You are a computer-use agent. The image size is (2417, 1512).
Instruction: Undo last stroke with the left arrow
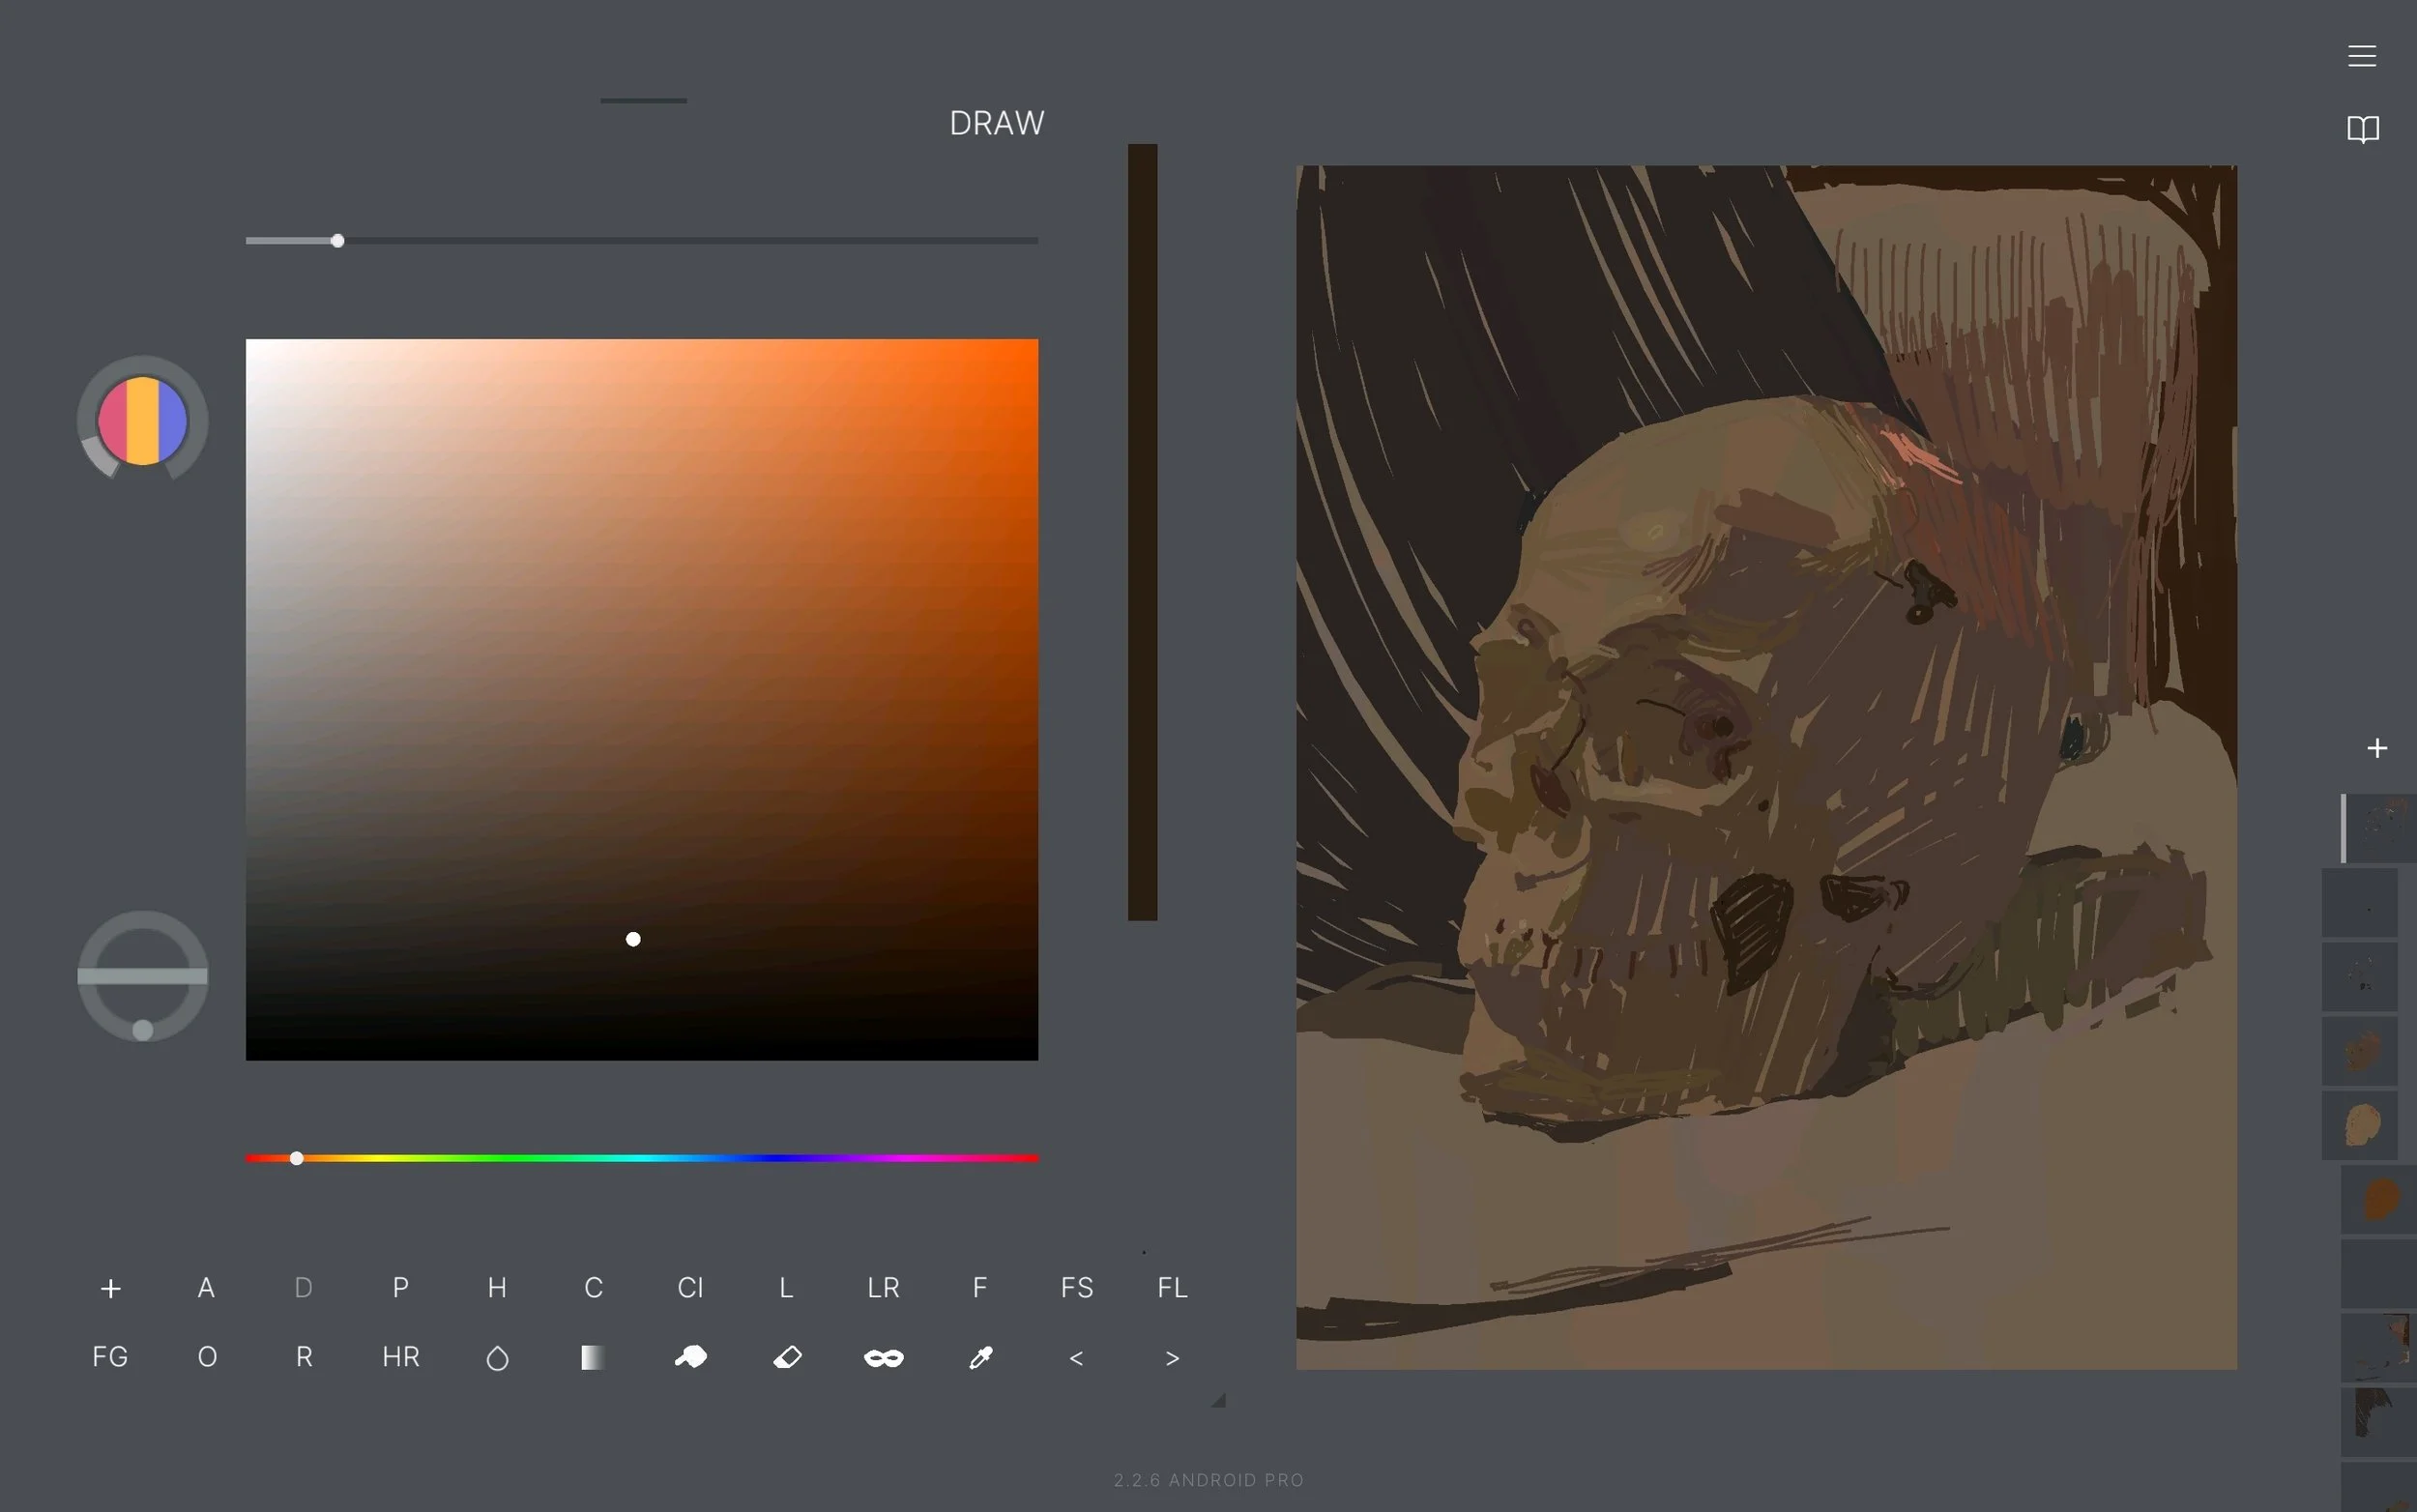1076,1357
